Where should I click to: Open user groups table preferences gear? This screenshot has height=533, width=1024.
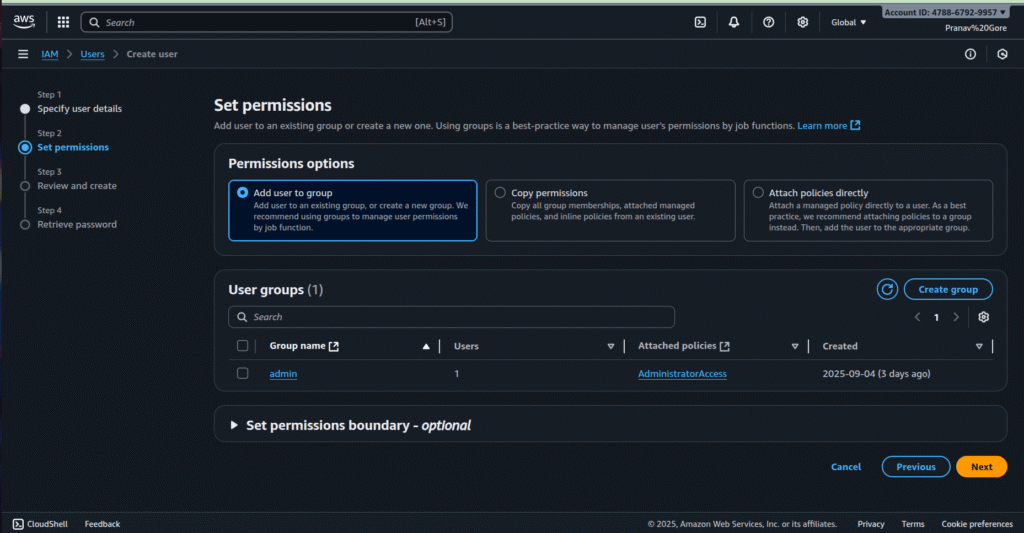(x=983, y=317)
